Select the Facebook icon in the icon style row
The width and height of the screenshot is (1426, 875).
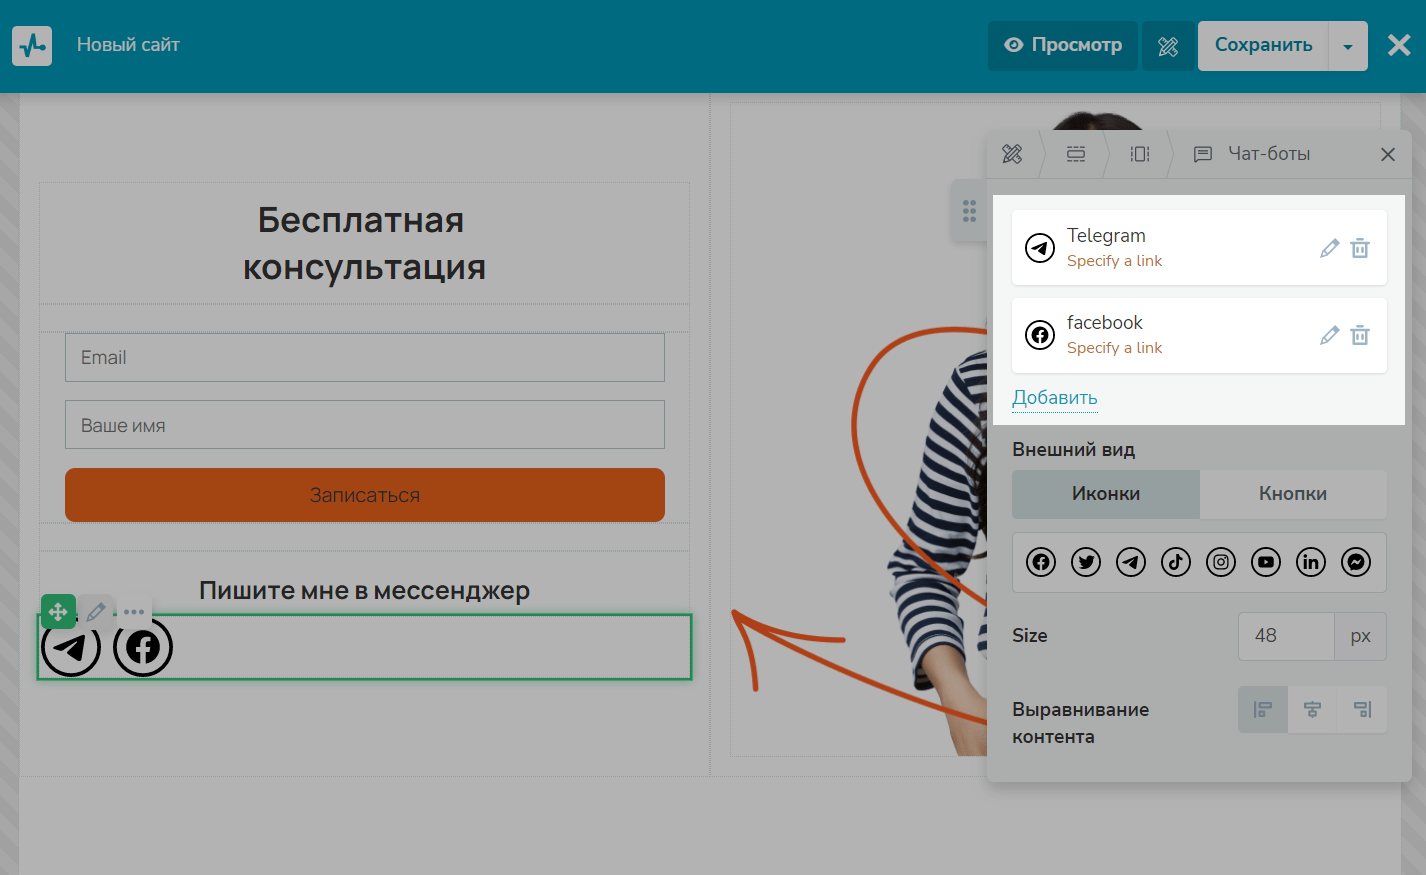pos(1041,562)
